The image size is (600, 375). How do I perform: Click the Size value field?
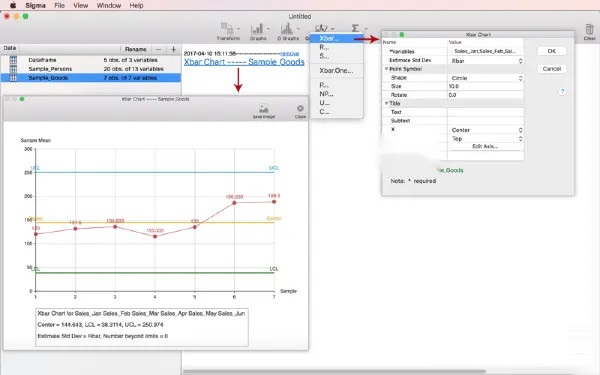(x=485, y=86)
